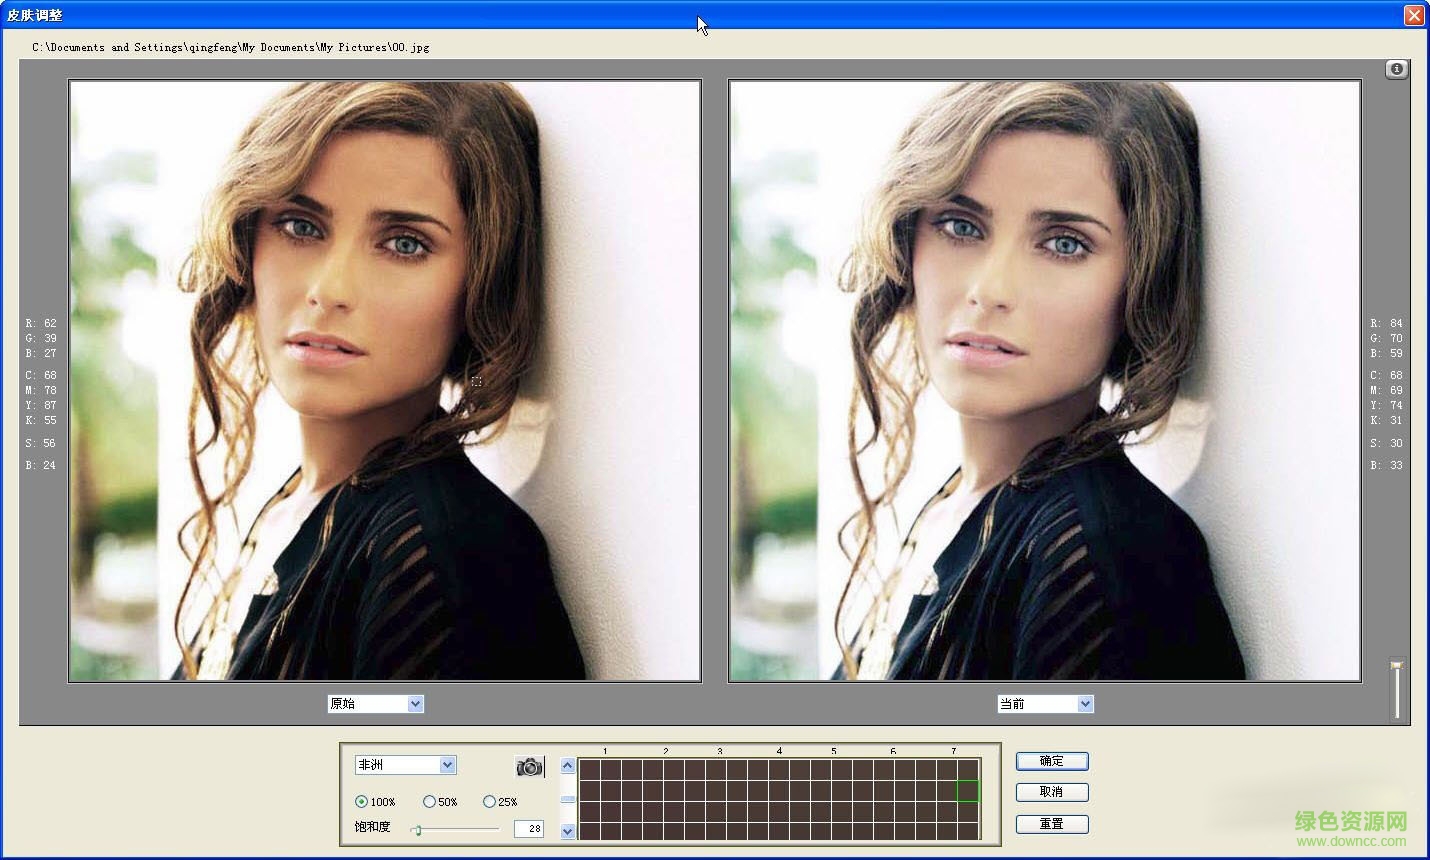Click the info icon above the preview
This screenshot has width=1430, height=860.
coord(1397,69)
